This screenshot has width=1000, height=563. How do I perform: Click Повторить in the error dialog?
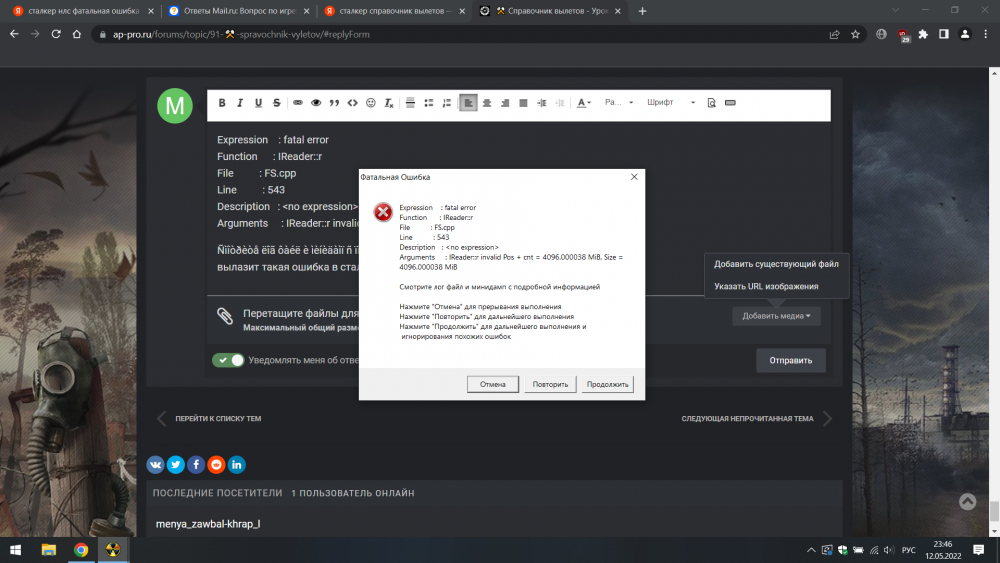550,384
